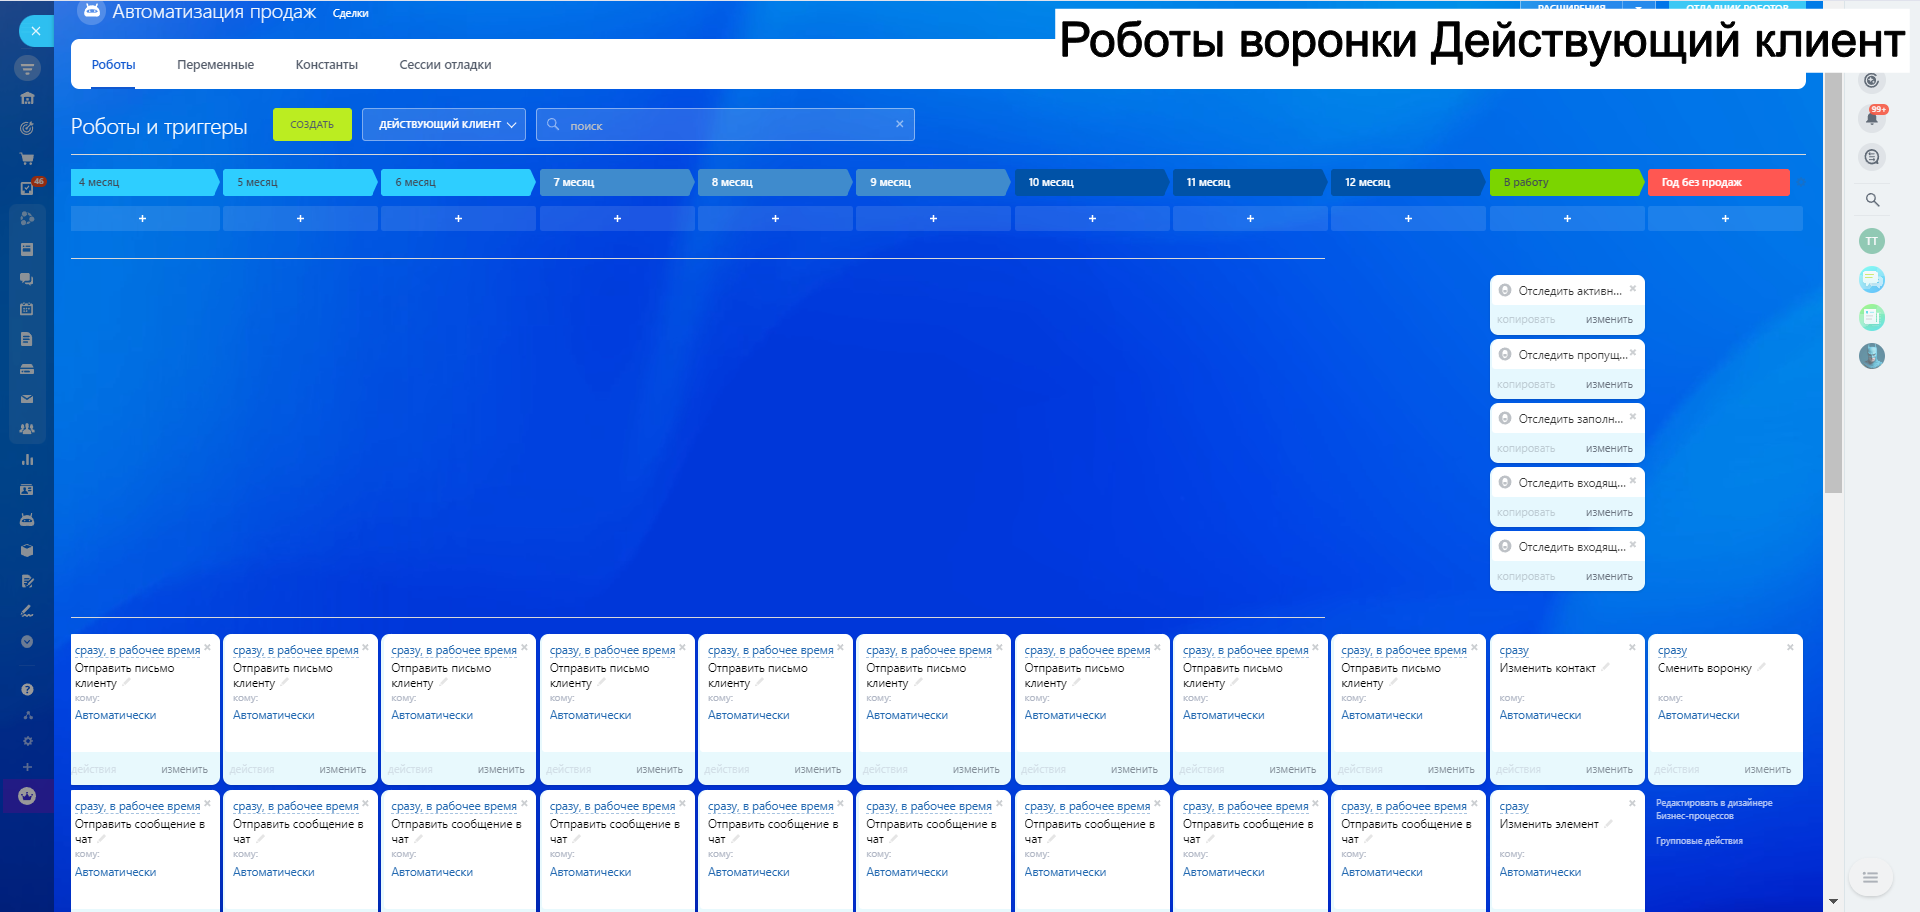This screenshot has height=912, width=1920.
Task: Click the magnifier search icon in right sidebar
Action: click(1872, 200)
